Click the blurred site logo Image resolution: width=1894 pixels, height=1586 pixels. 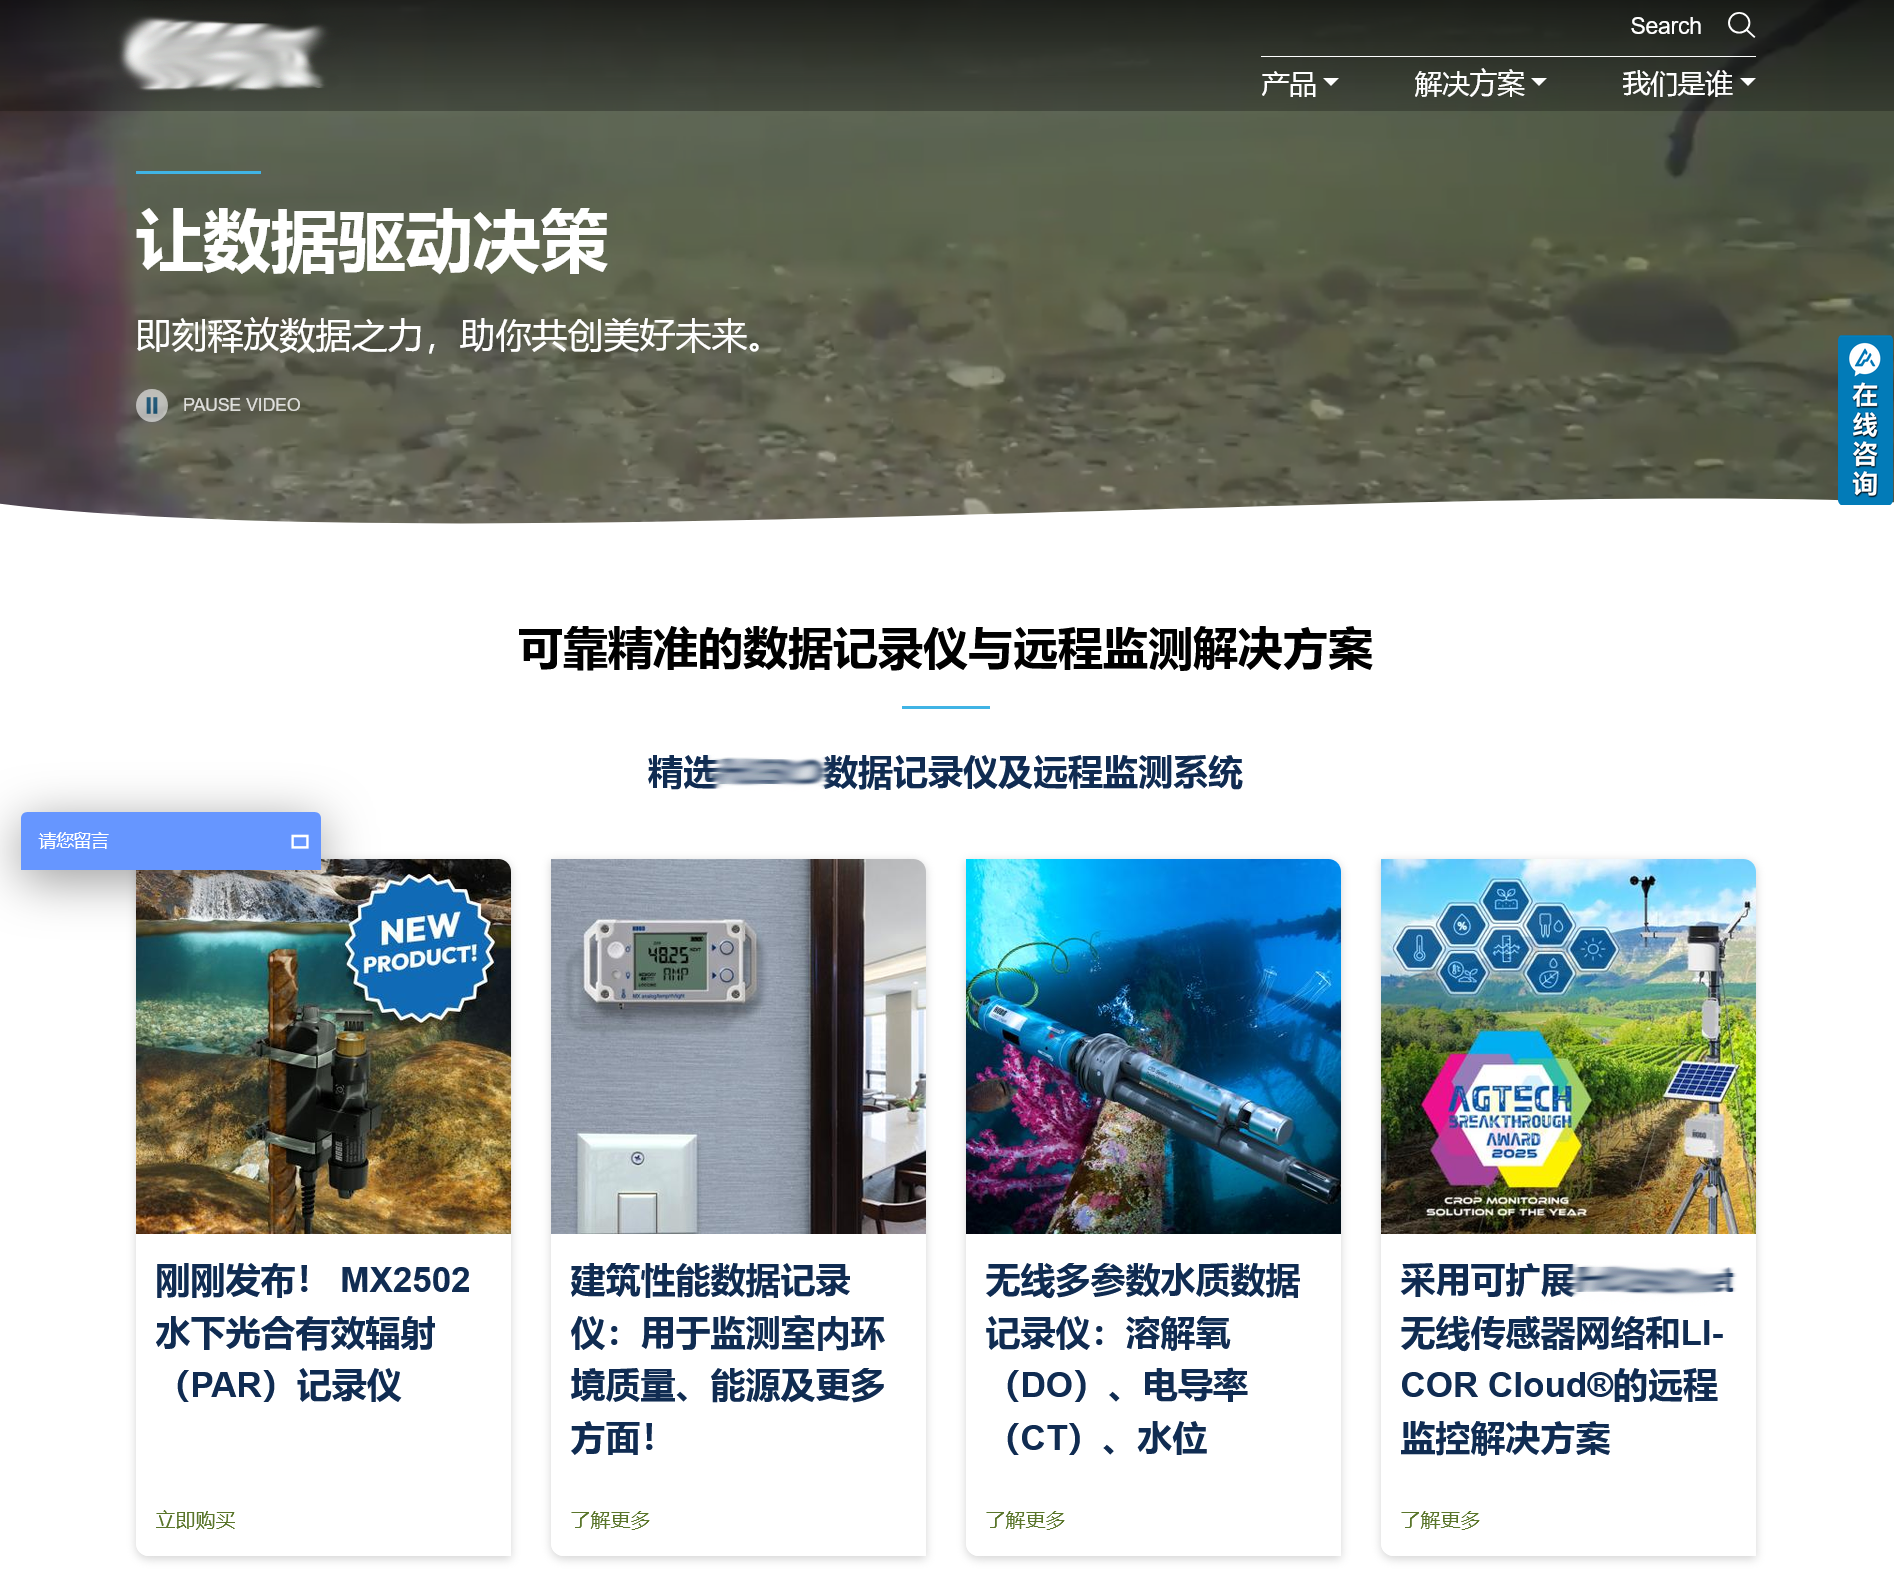point(222,54)
